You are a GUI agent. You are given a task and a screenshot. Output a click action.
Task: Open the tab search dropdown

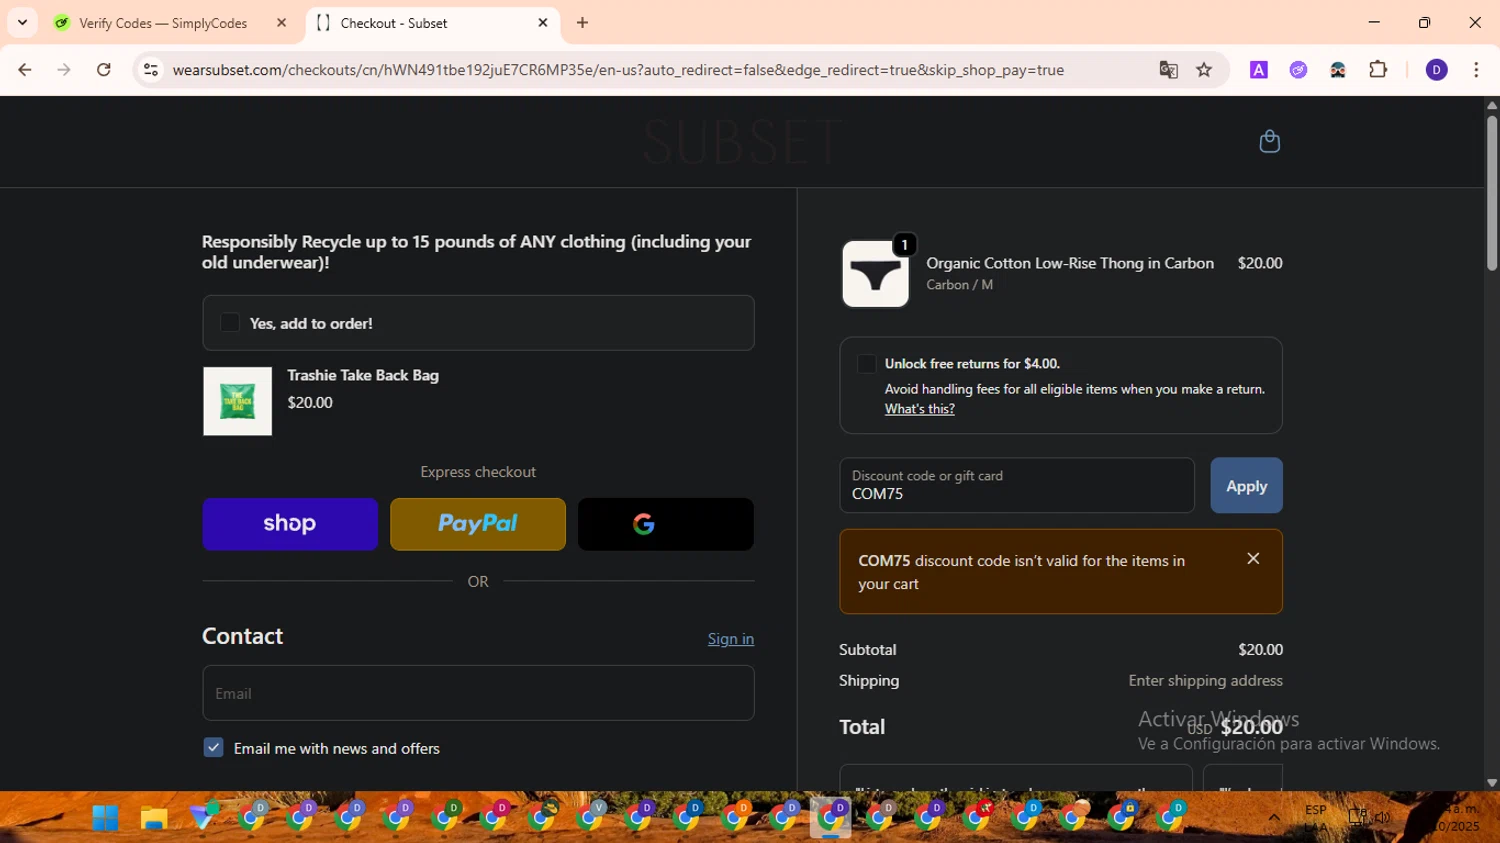[22, 22]
